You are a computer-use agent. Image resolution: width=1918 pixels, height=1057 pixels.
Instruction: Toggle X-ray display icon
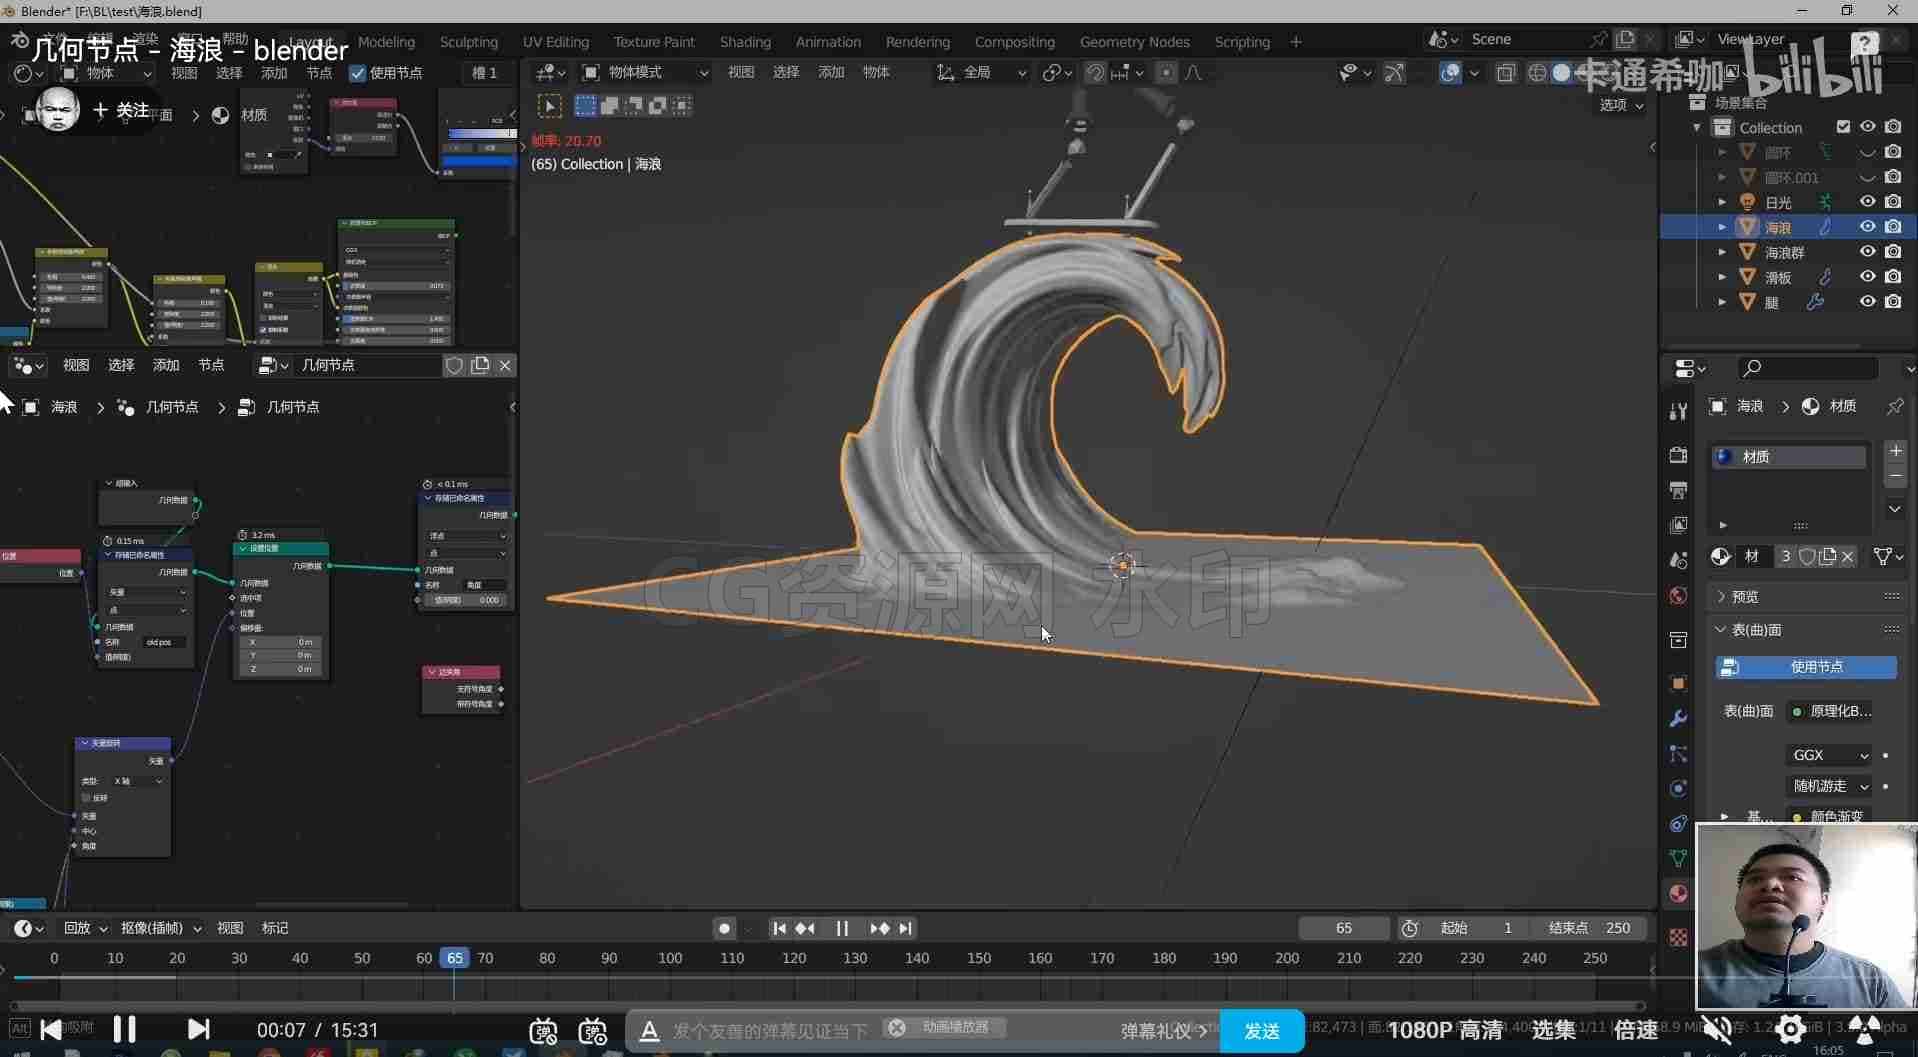[1506, 72]
